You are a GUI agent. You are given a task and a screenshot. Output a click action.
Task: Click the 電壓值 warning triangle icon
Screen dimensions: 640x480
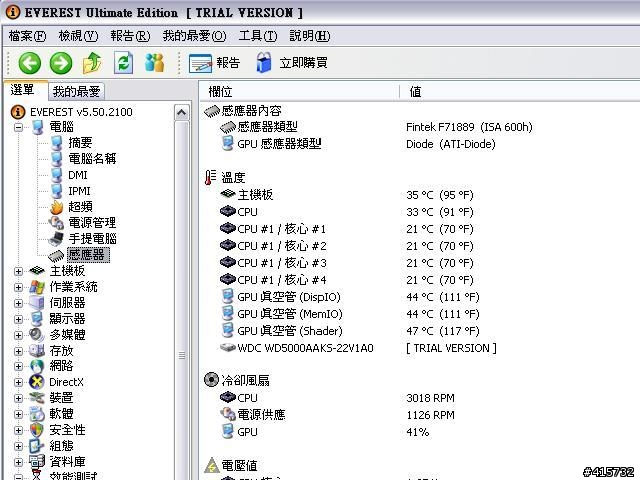tap(211, 465)
